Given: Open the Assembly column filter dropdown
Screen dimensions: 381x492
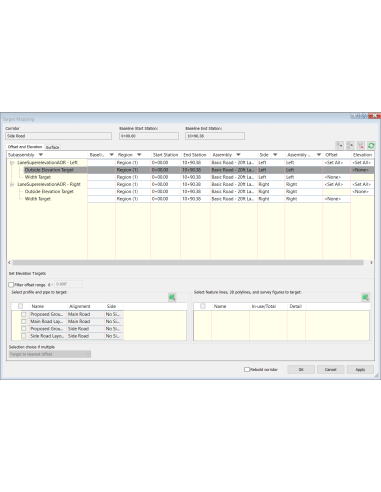Looking at the screenshot, I should coord(238,155).
